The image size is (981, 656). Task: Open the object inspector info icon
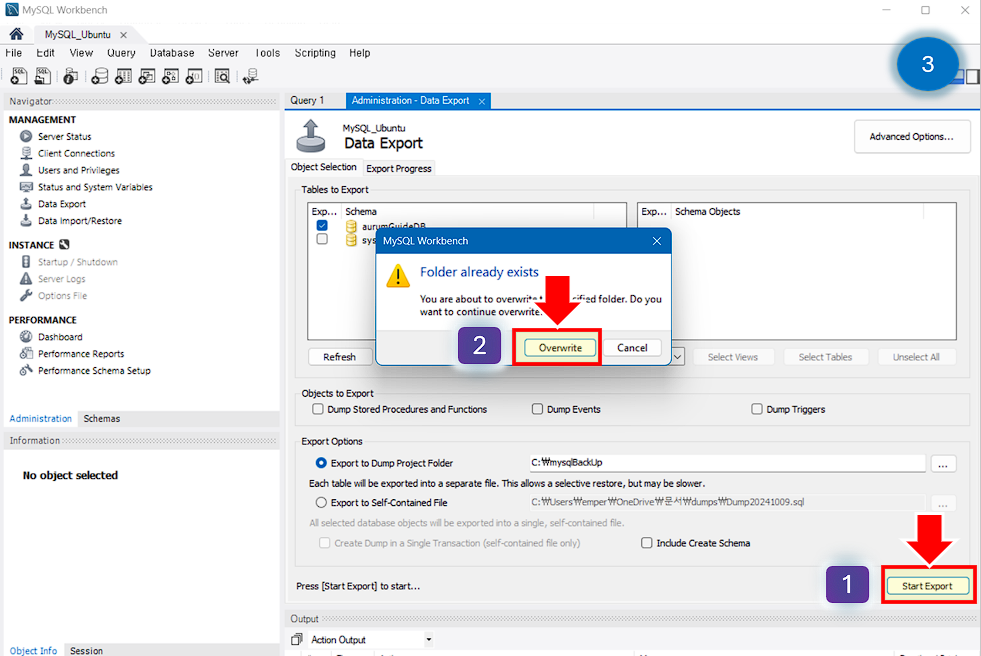(71, 76)
